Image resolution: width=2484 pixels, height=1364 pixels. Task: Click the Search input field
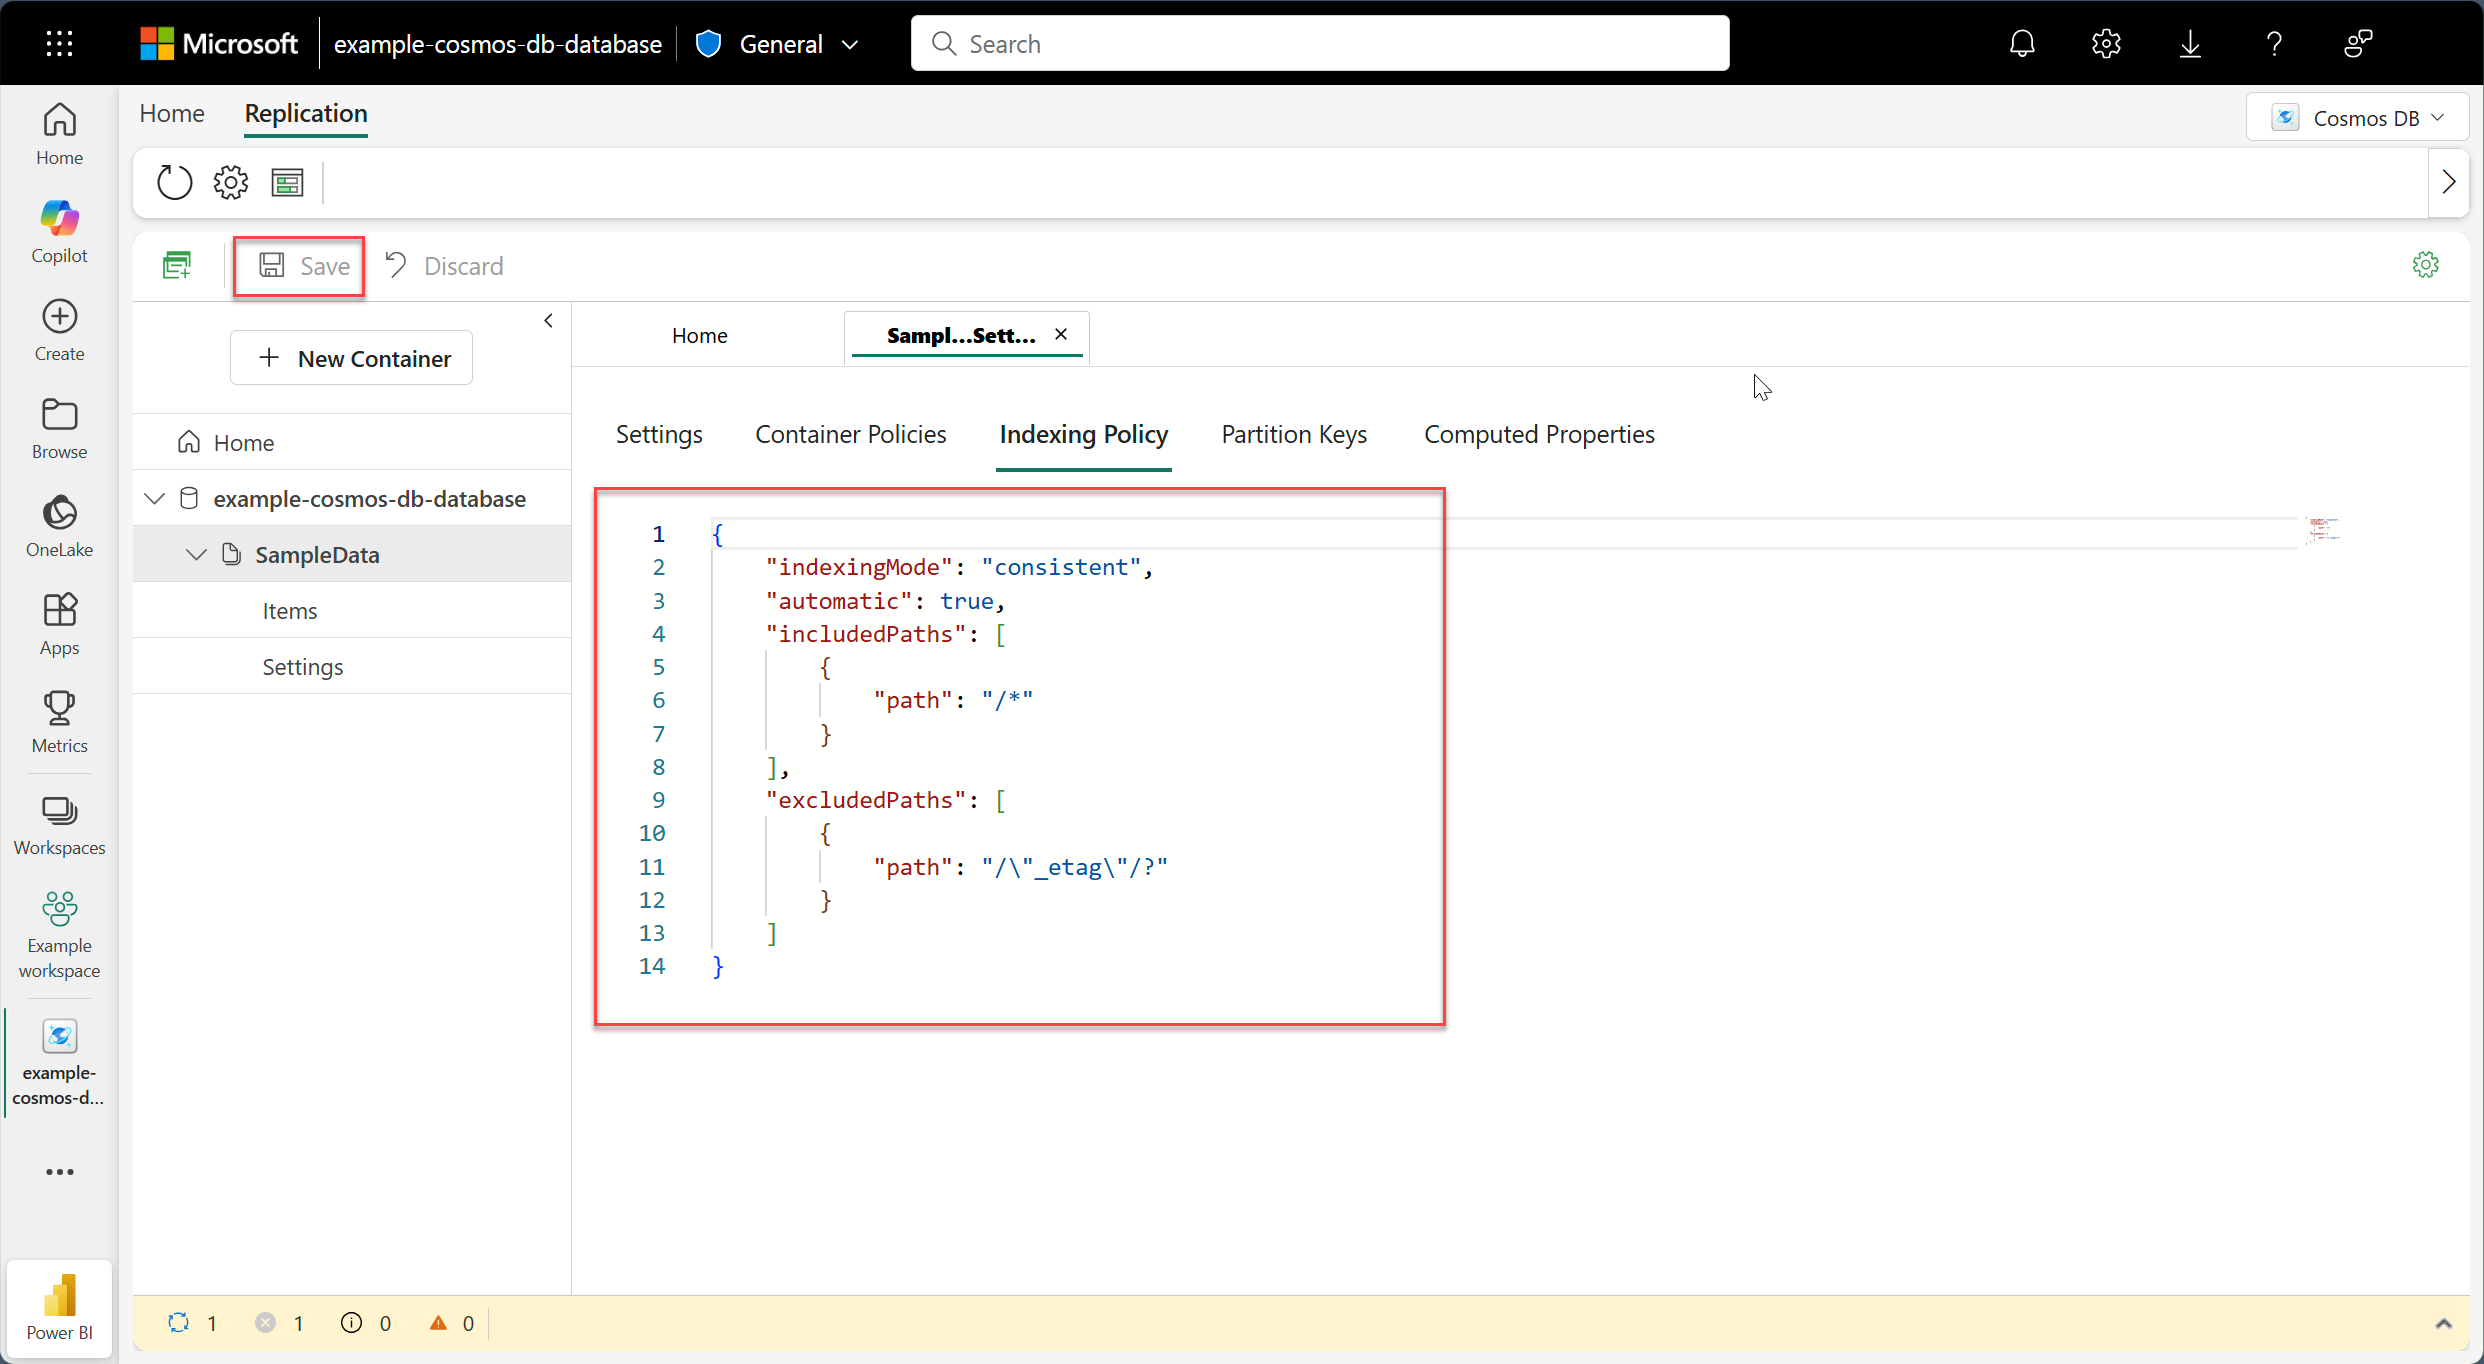pos(1320,44)
